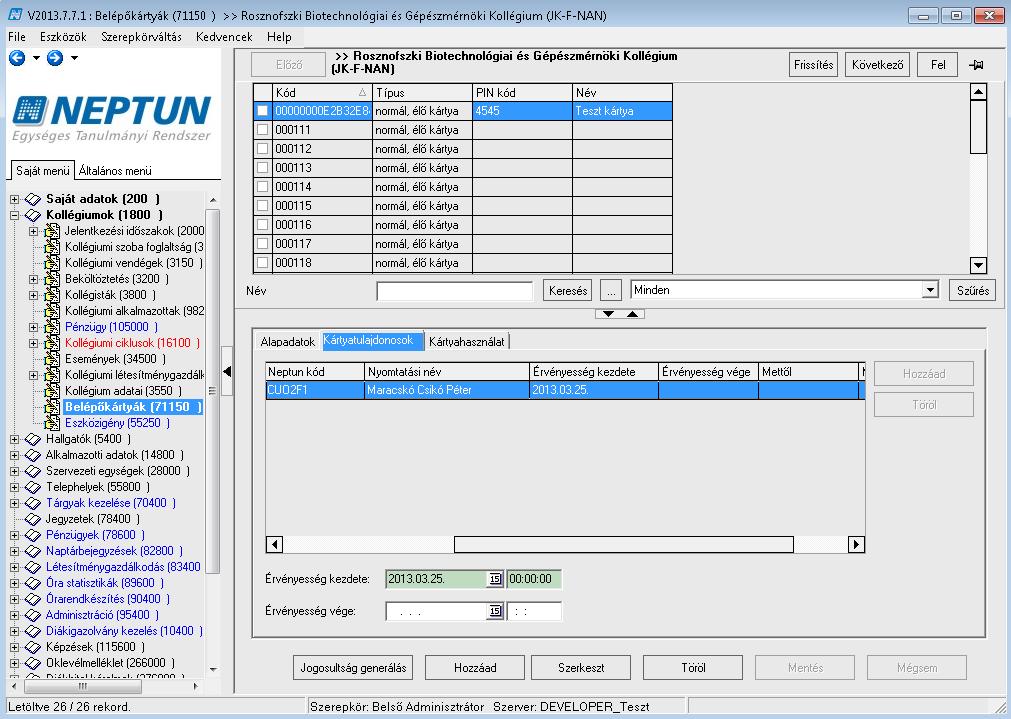Click the NEPTUN logo
1011x719 pixels.
pos(112,117)
